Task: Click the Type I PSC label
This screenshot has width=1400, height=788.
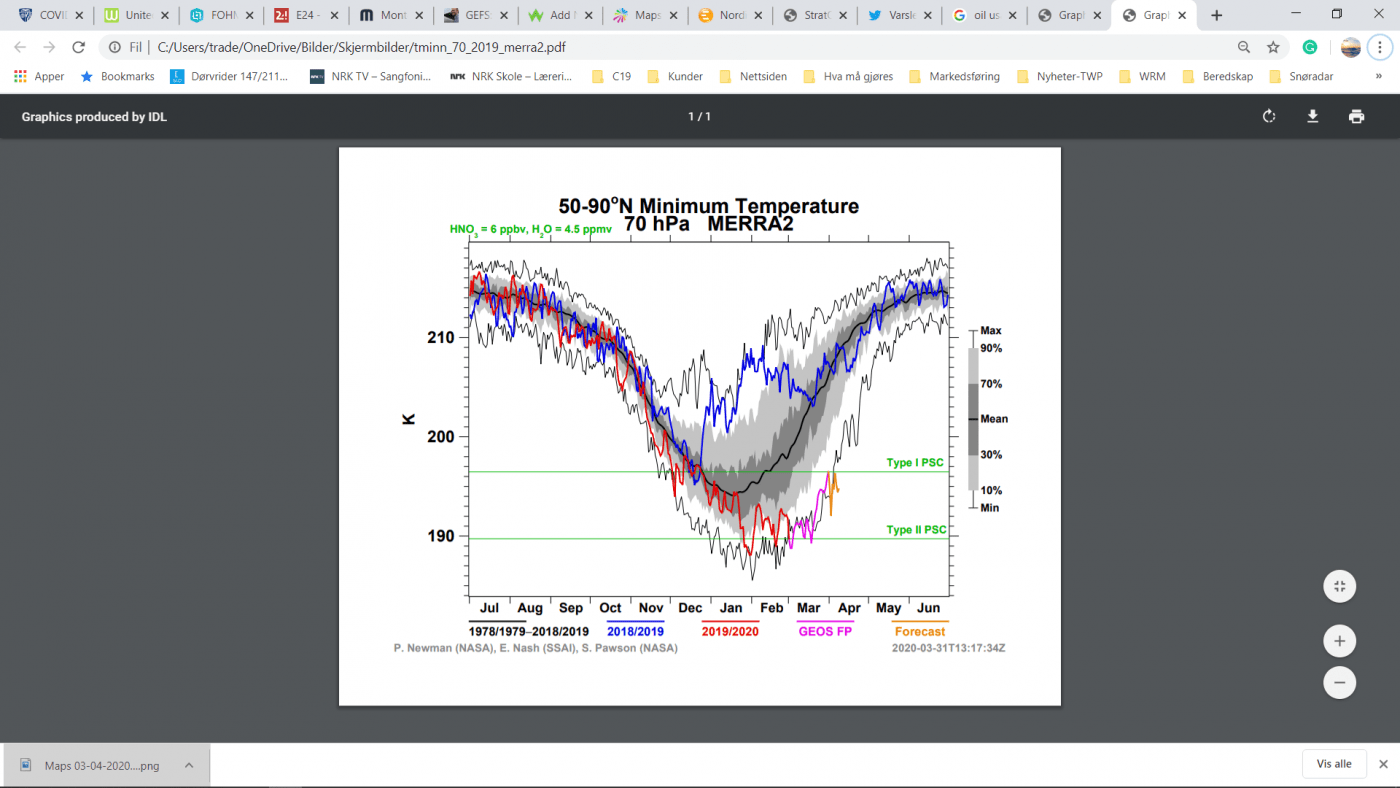Action: tap(915, 463)
